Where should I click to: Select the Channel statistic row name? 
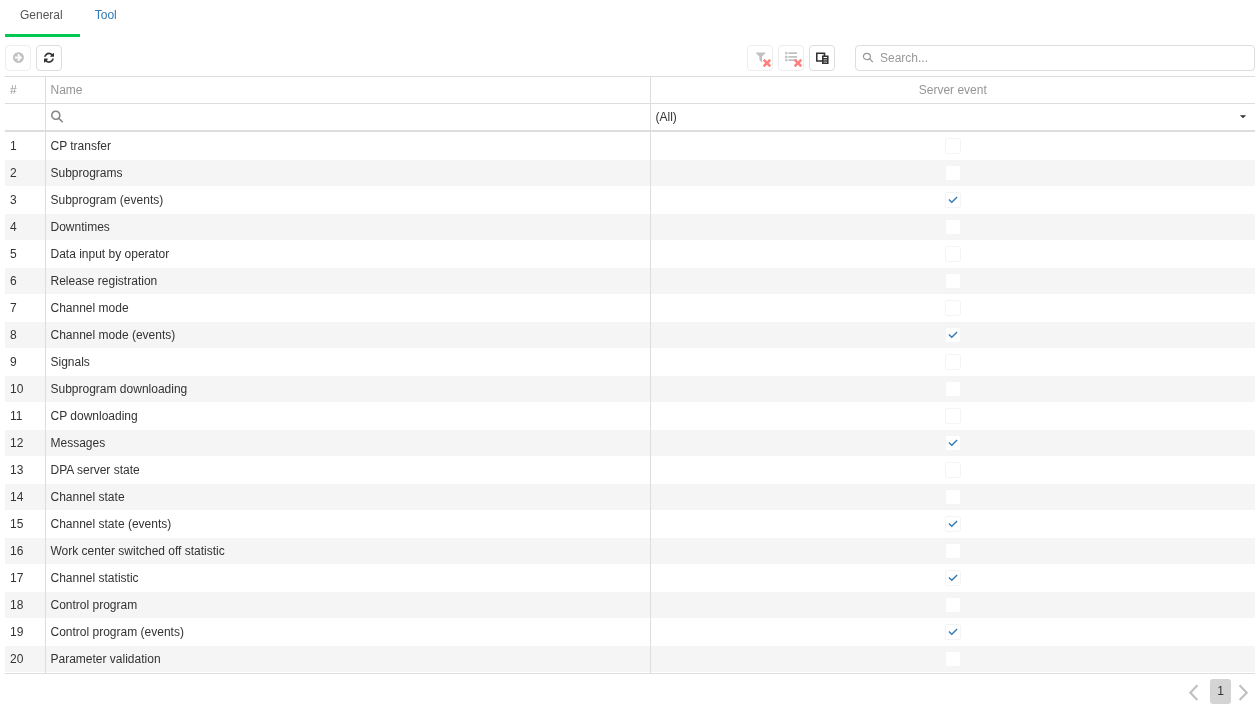(95, 578)
